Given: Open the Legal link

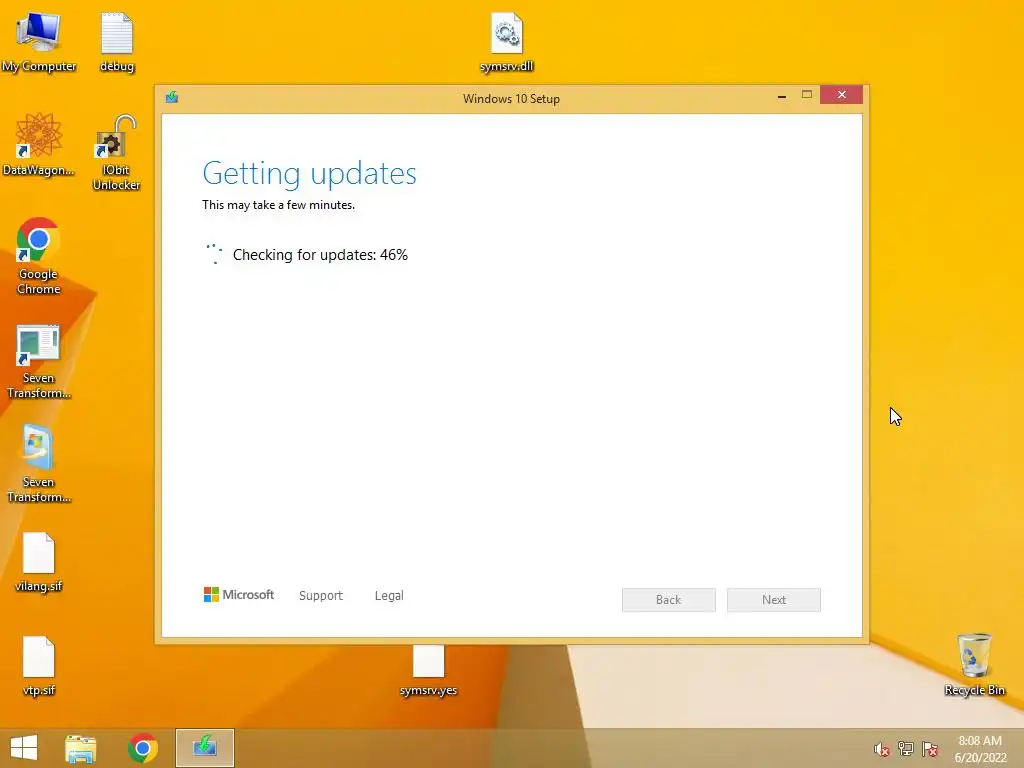Looking at the screenshot, I should click(389, 596).
